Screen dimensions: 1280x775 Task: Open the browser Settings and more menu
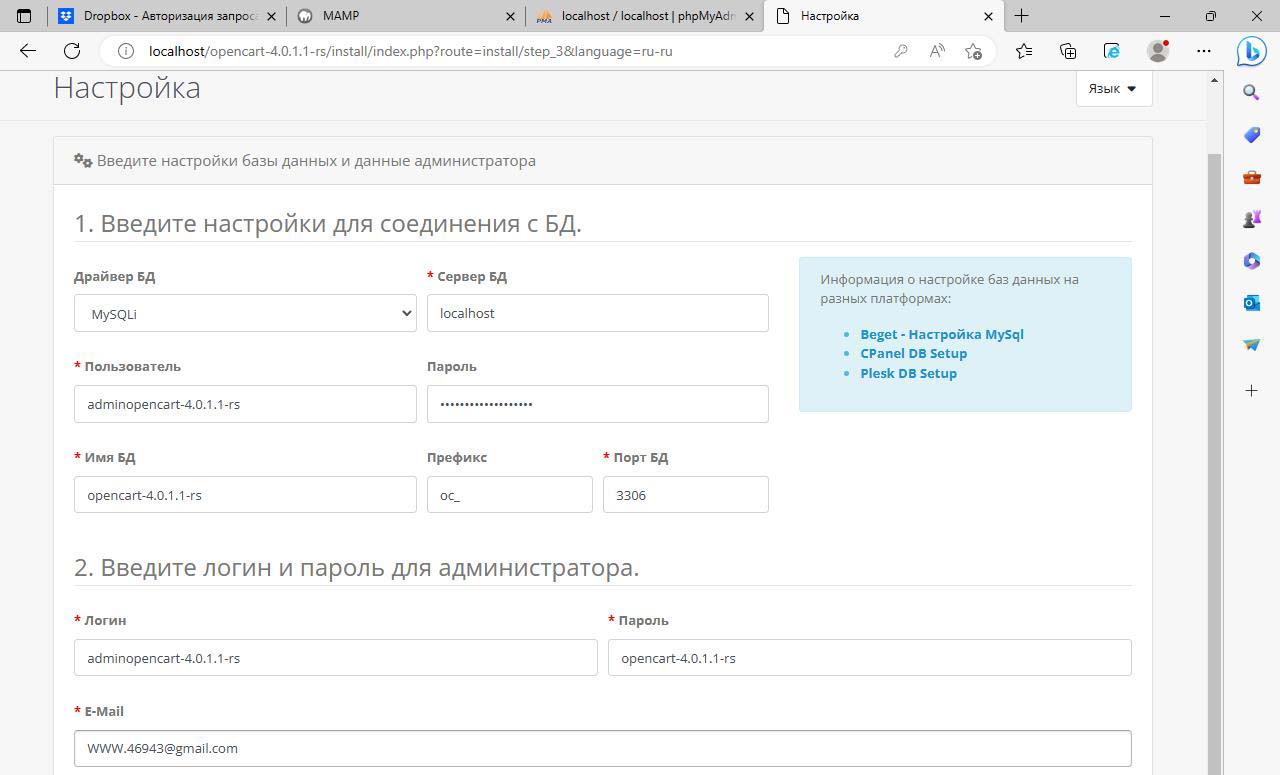click(x=1204, y=51)
